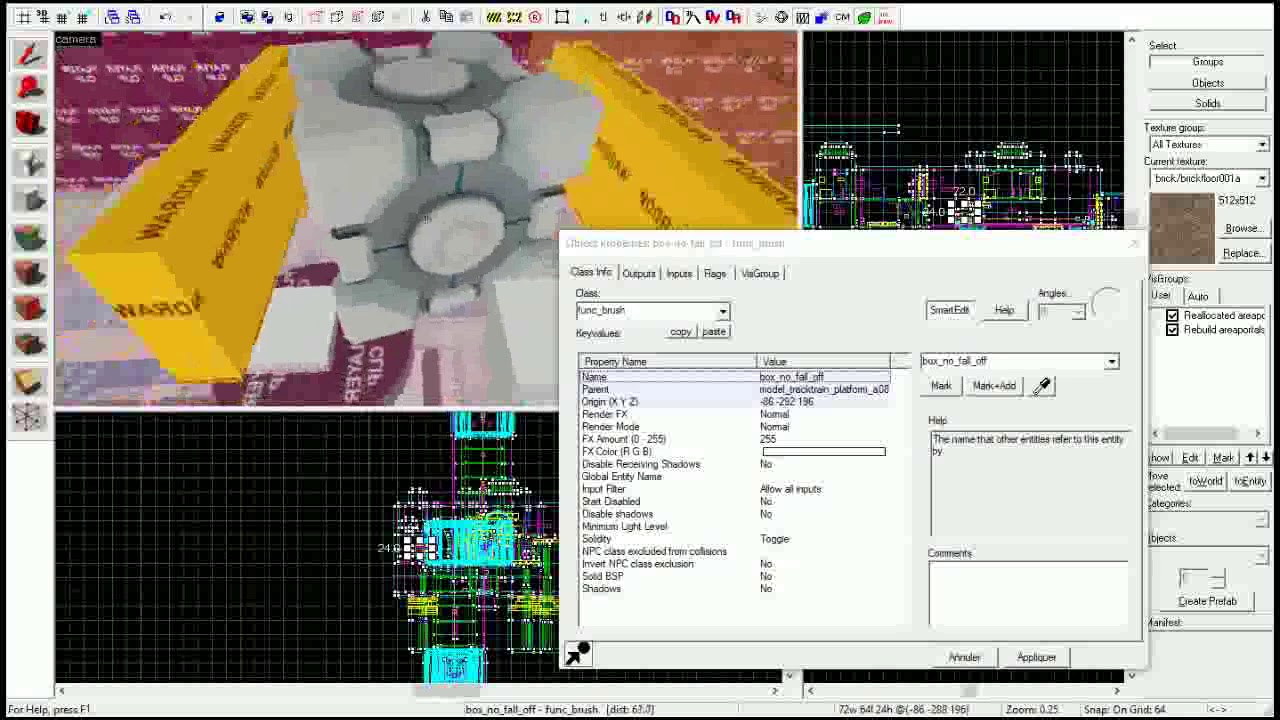
Task: Toggle the SmartEdit button
Action: coord(949,310)
